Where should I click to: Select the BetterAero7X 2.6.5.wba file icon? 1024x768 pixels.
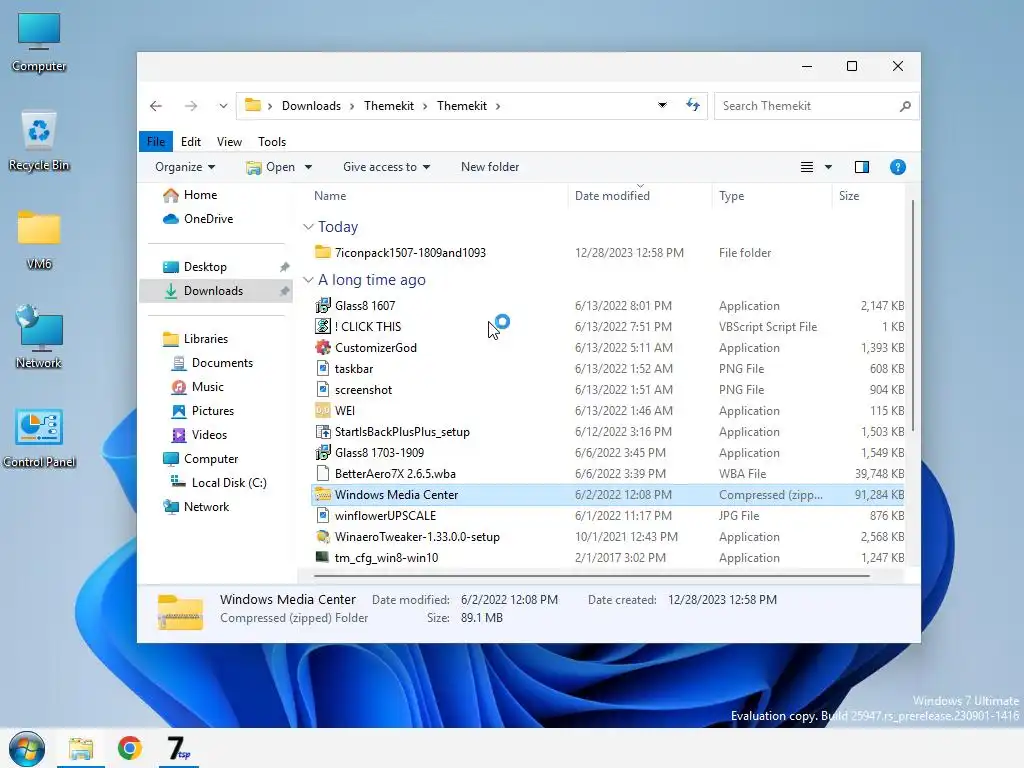[x=323, y=473]
